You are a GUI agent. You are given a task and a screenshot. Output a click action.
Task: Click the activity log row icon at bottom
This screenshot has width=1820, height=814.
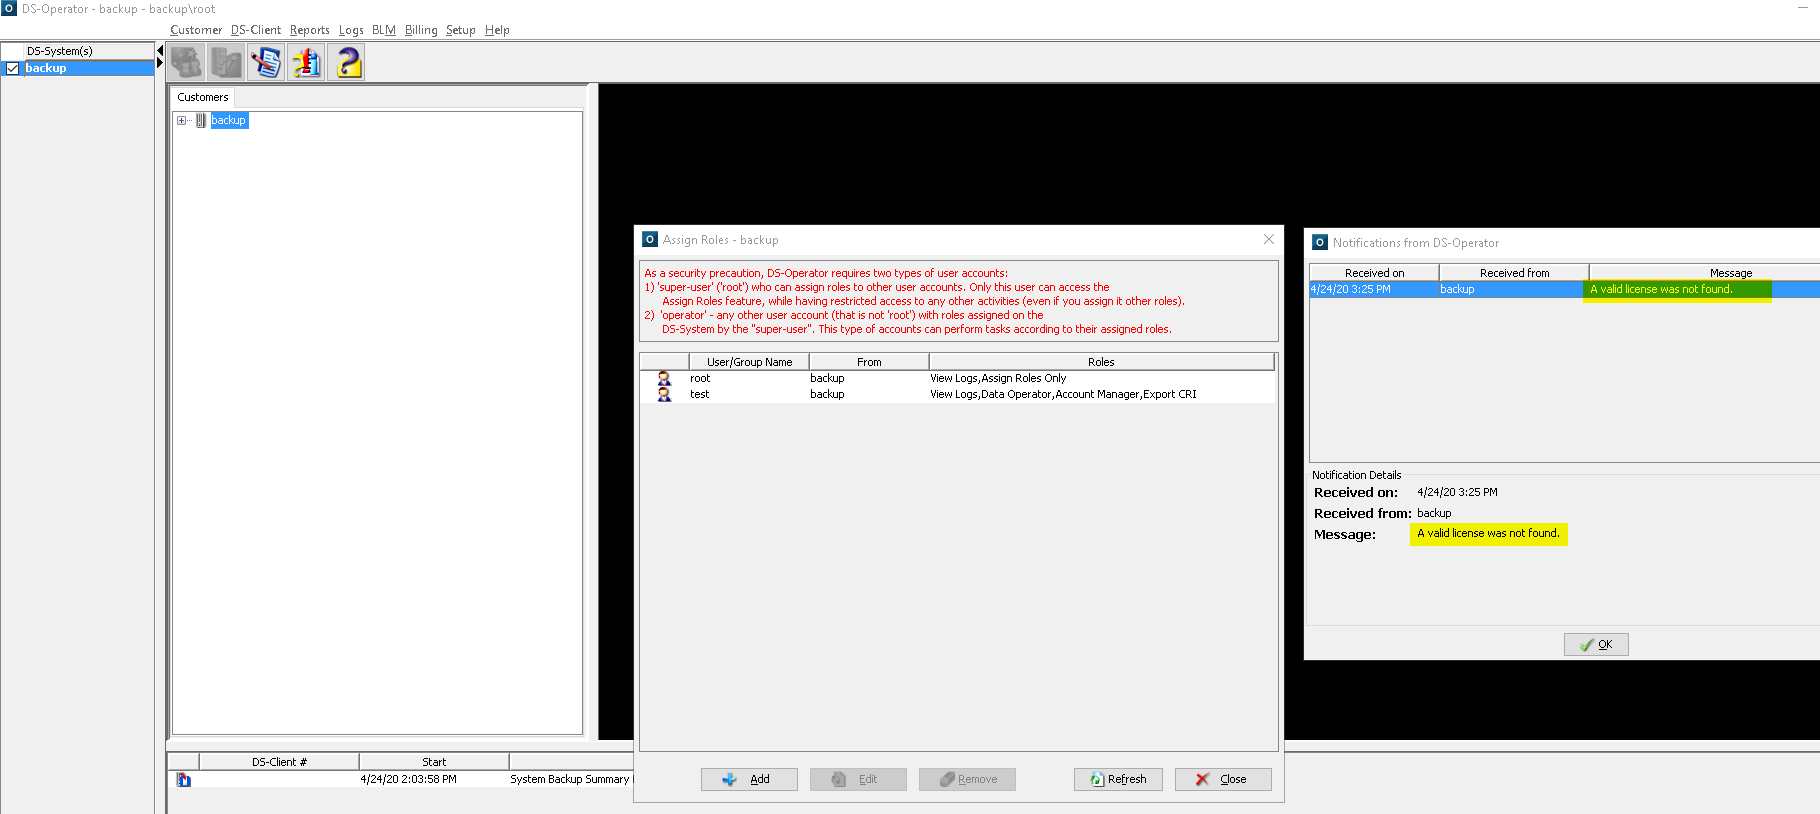184,779
